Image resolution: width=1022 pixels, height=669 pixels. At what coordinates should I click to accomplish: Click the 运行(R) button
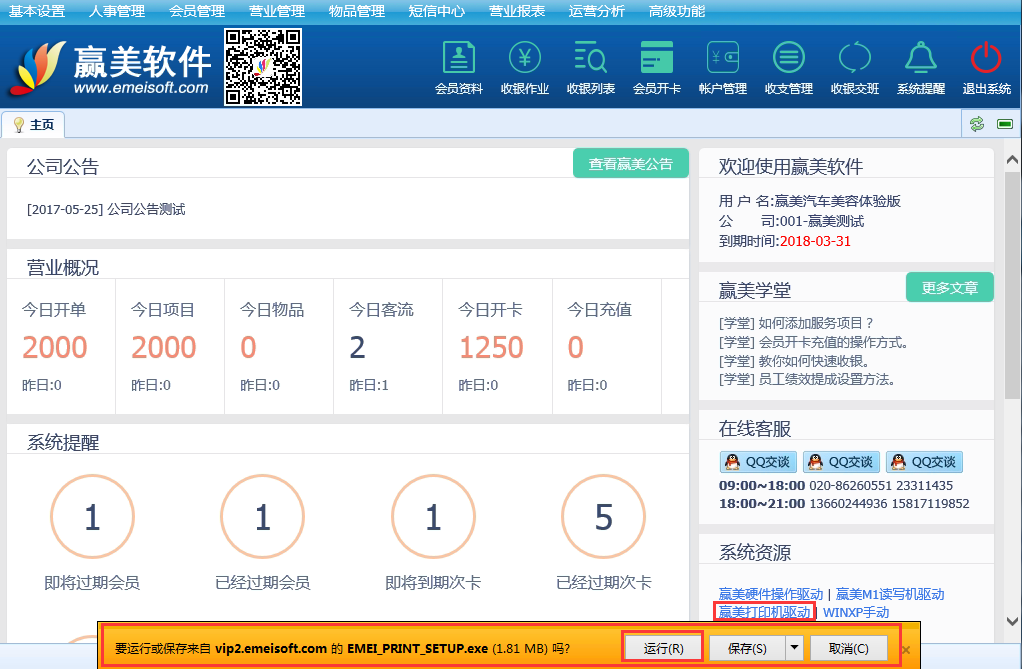pyautogui.click(x=663, y=648)
